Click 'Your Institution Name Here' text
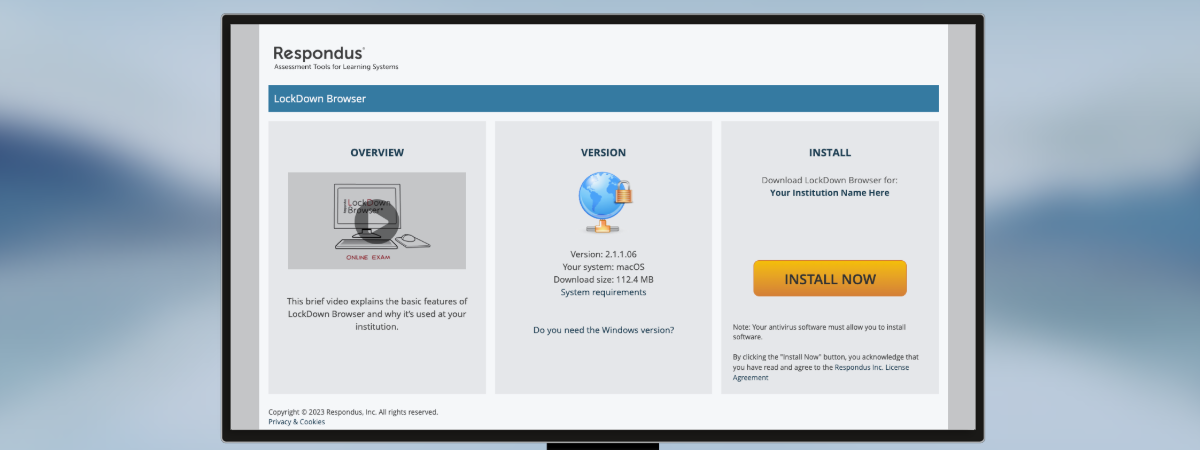1200x450 pixels. [x=830, y=193]
